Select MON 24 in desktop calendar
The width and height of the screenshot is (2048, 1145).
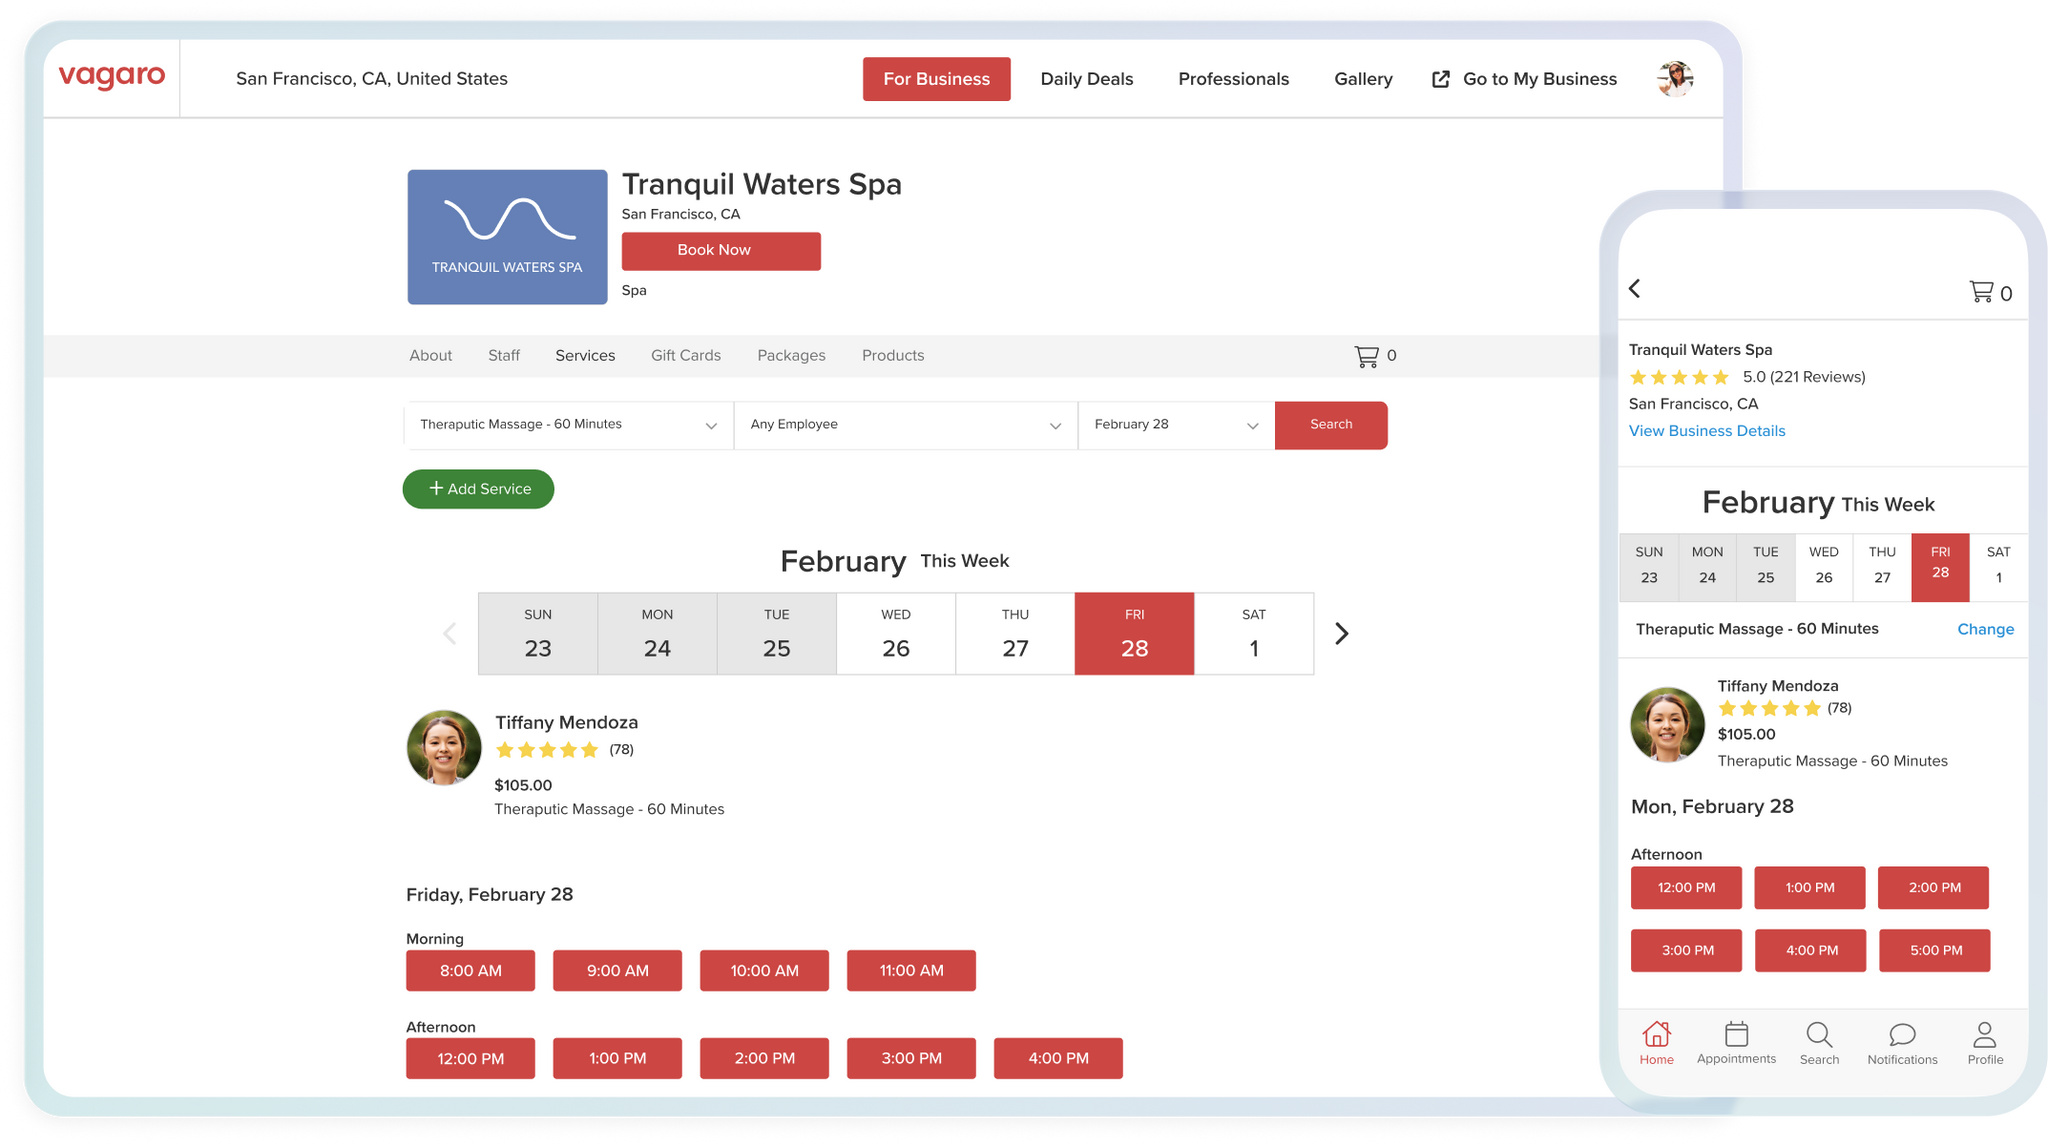657,634
